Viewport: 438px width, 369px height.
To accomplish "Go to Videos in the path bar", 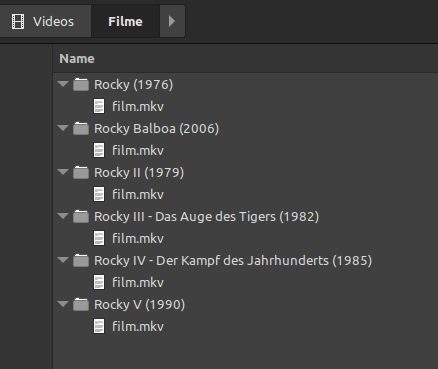I will coord(45,21).
